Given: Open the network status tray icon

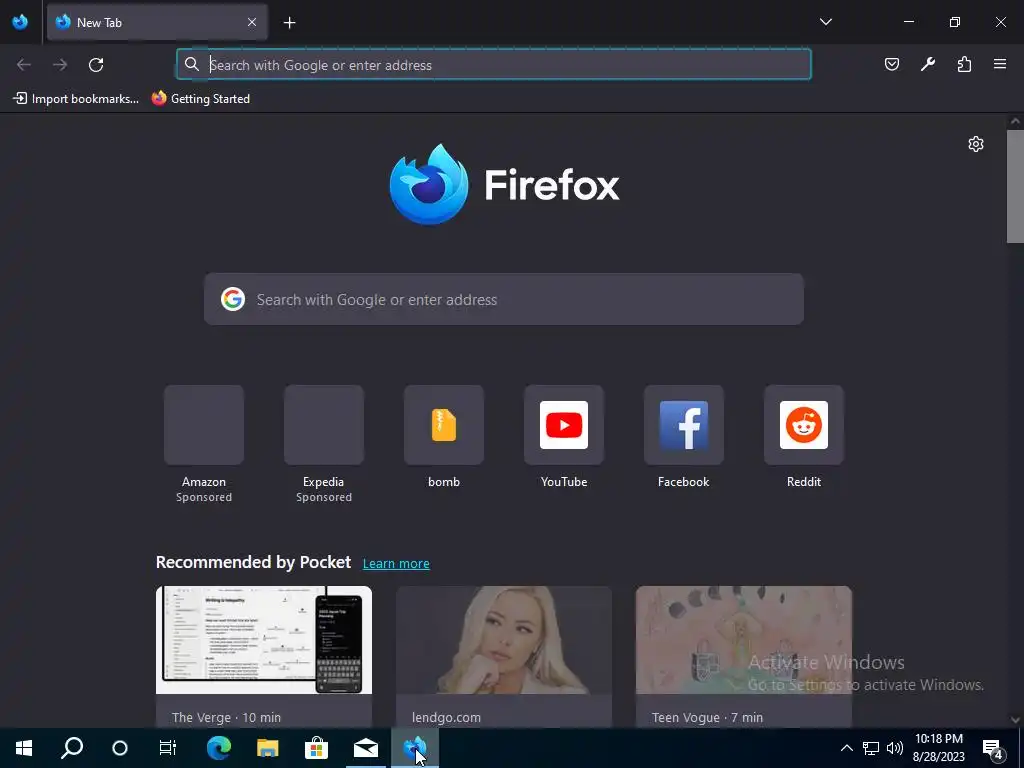Looking at the screenshot, I should (871, 748).
